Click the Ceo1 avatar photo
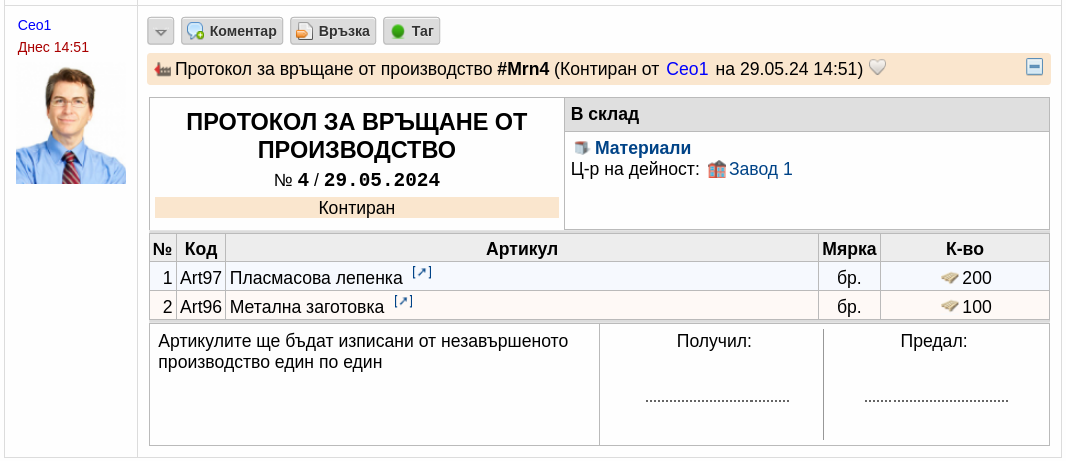The image size is (1066, 461). pyautogui.click(x=71, y=124)
